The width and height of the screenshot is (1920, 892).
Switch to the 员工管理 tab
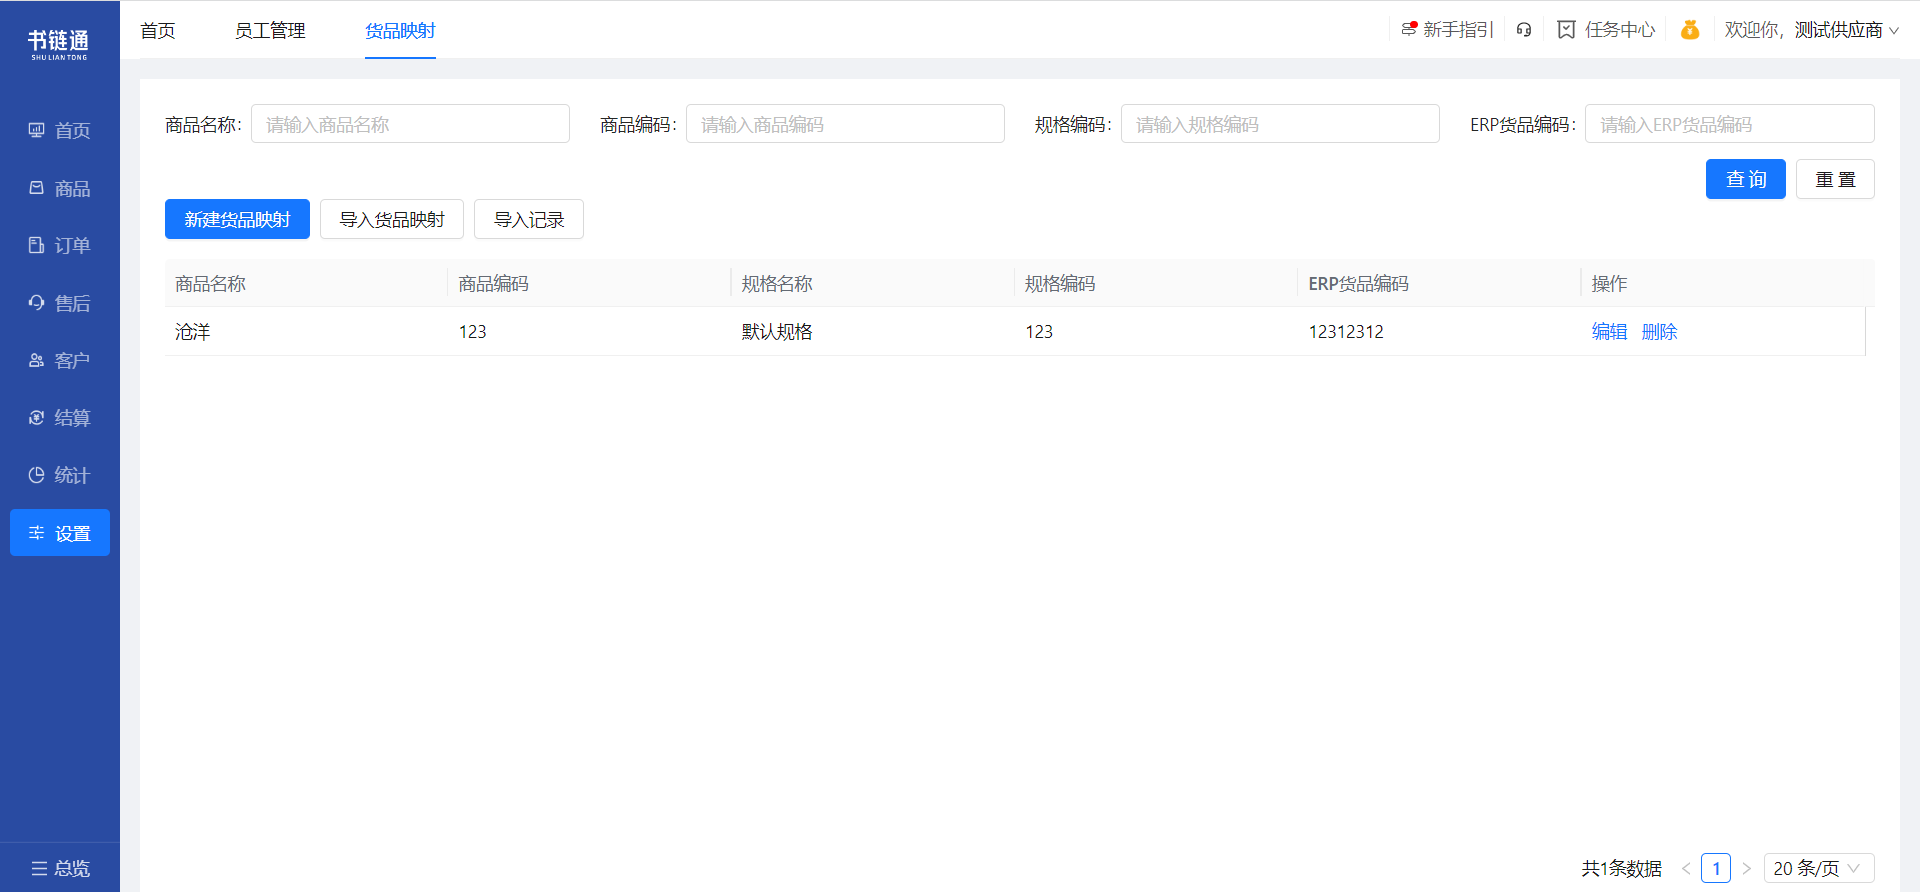270,31
